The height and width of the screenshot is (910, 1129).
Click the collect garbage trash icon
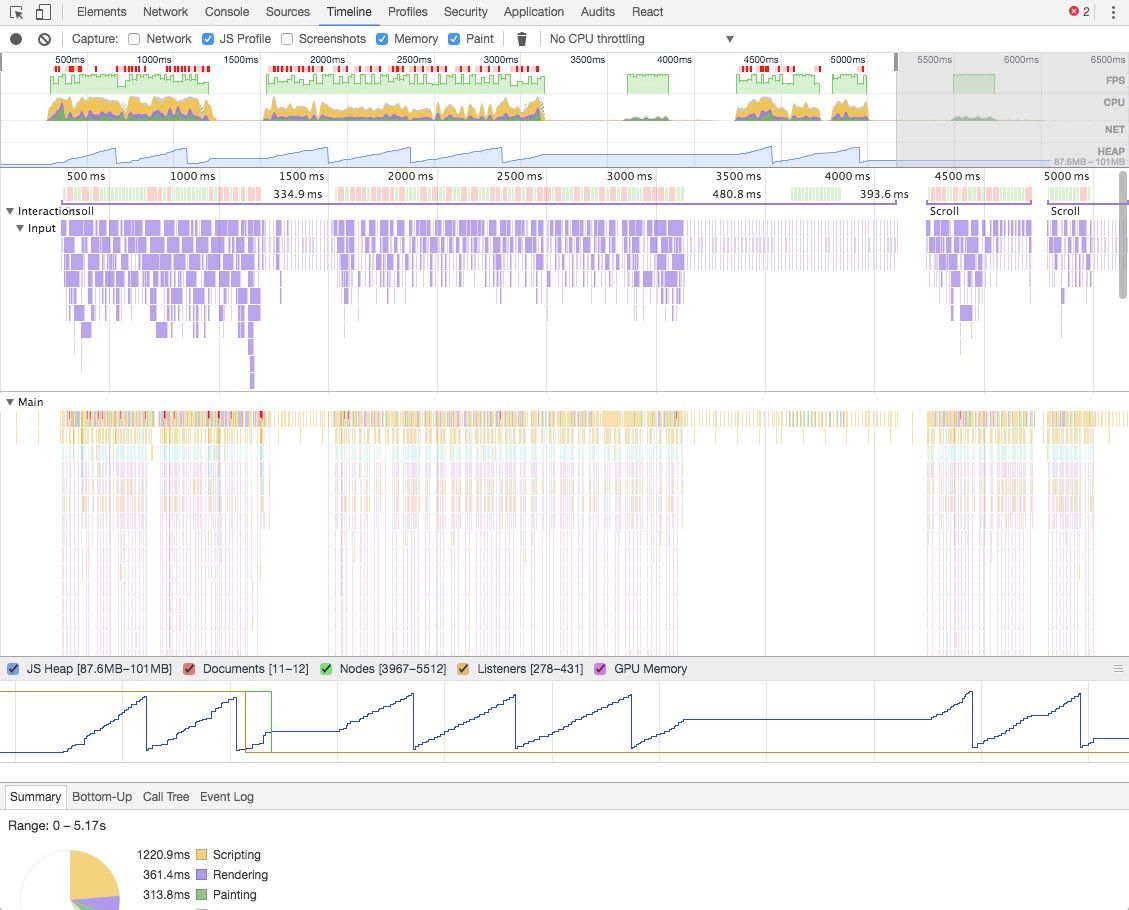point(521,39)
